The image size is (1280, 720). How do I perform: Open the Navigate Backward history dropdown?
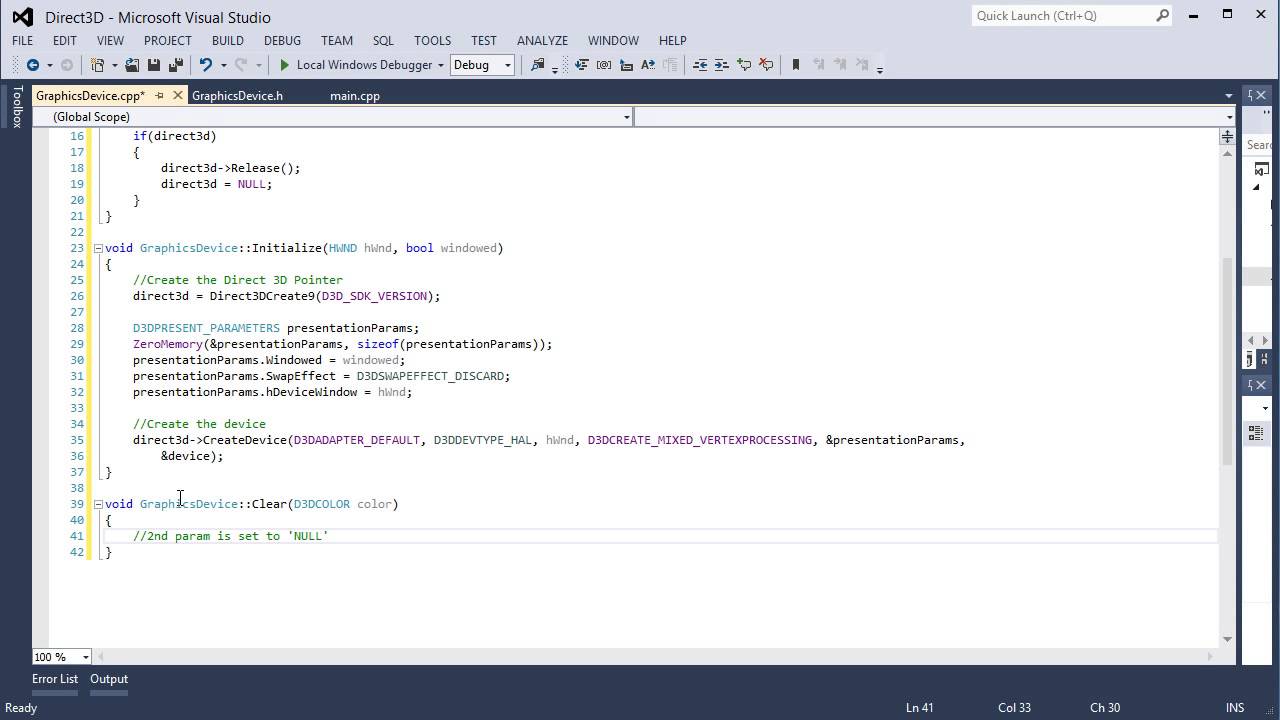49,65
